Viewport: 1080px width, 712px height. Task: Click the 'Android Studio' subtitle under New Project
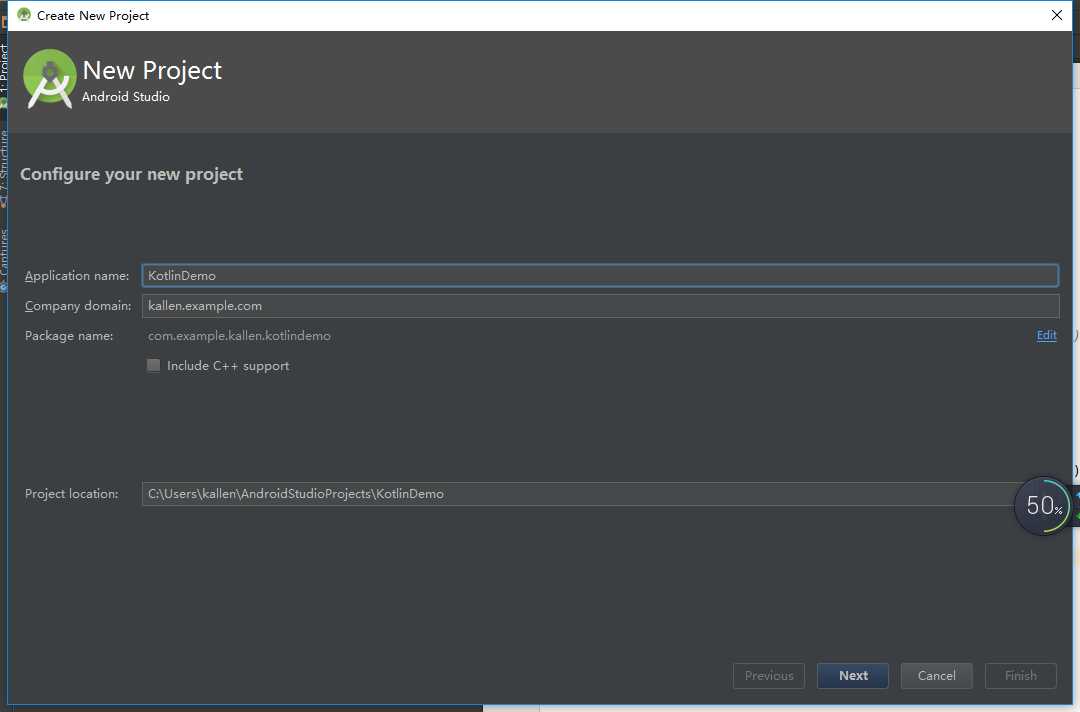[x=126, y=97]
